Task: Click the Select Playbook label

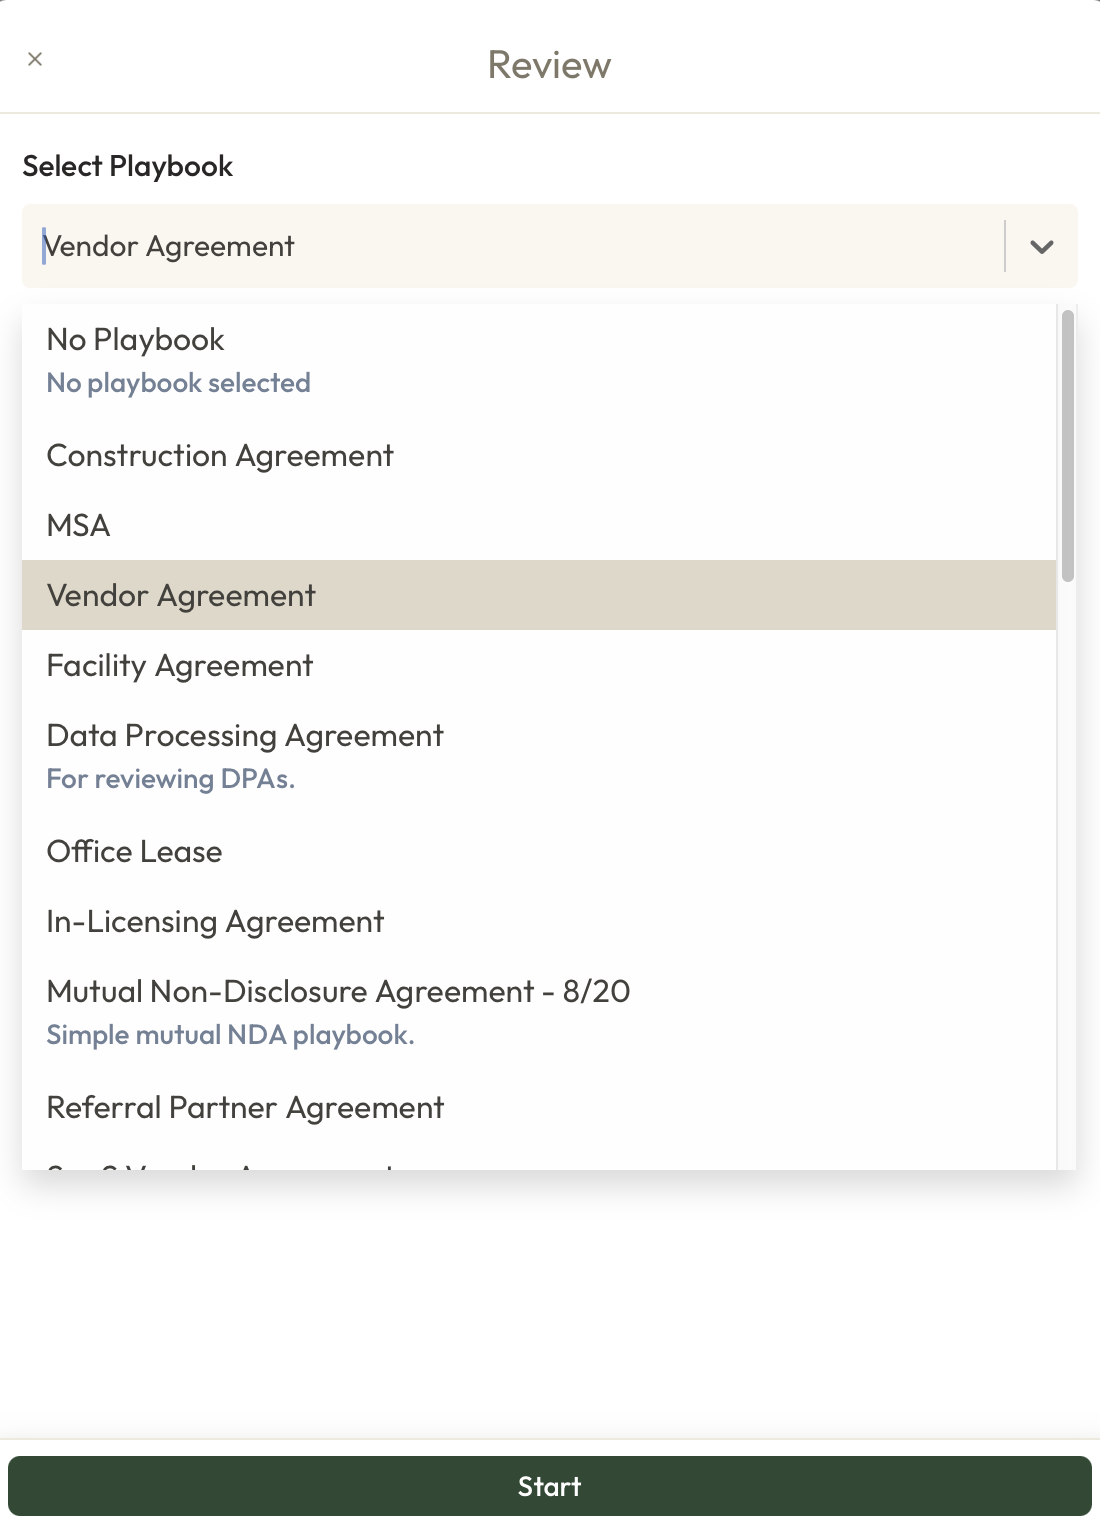Action: 128,166
